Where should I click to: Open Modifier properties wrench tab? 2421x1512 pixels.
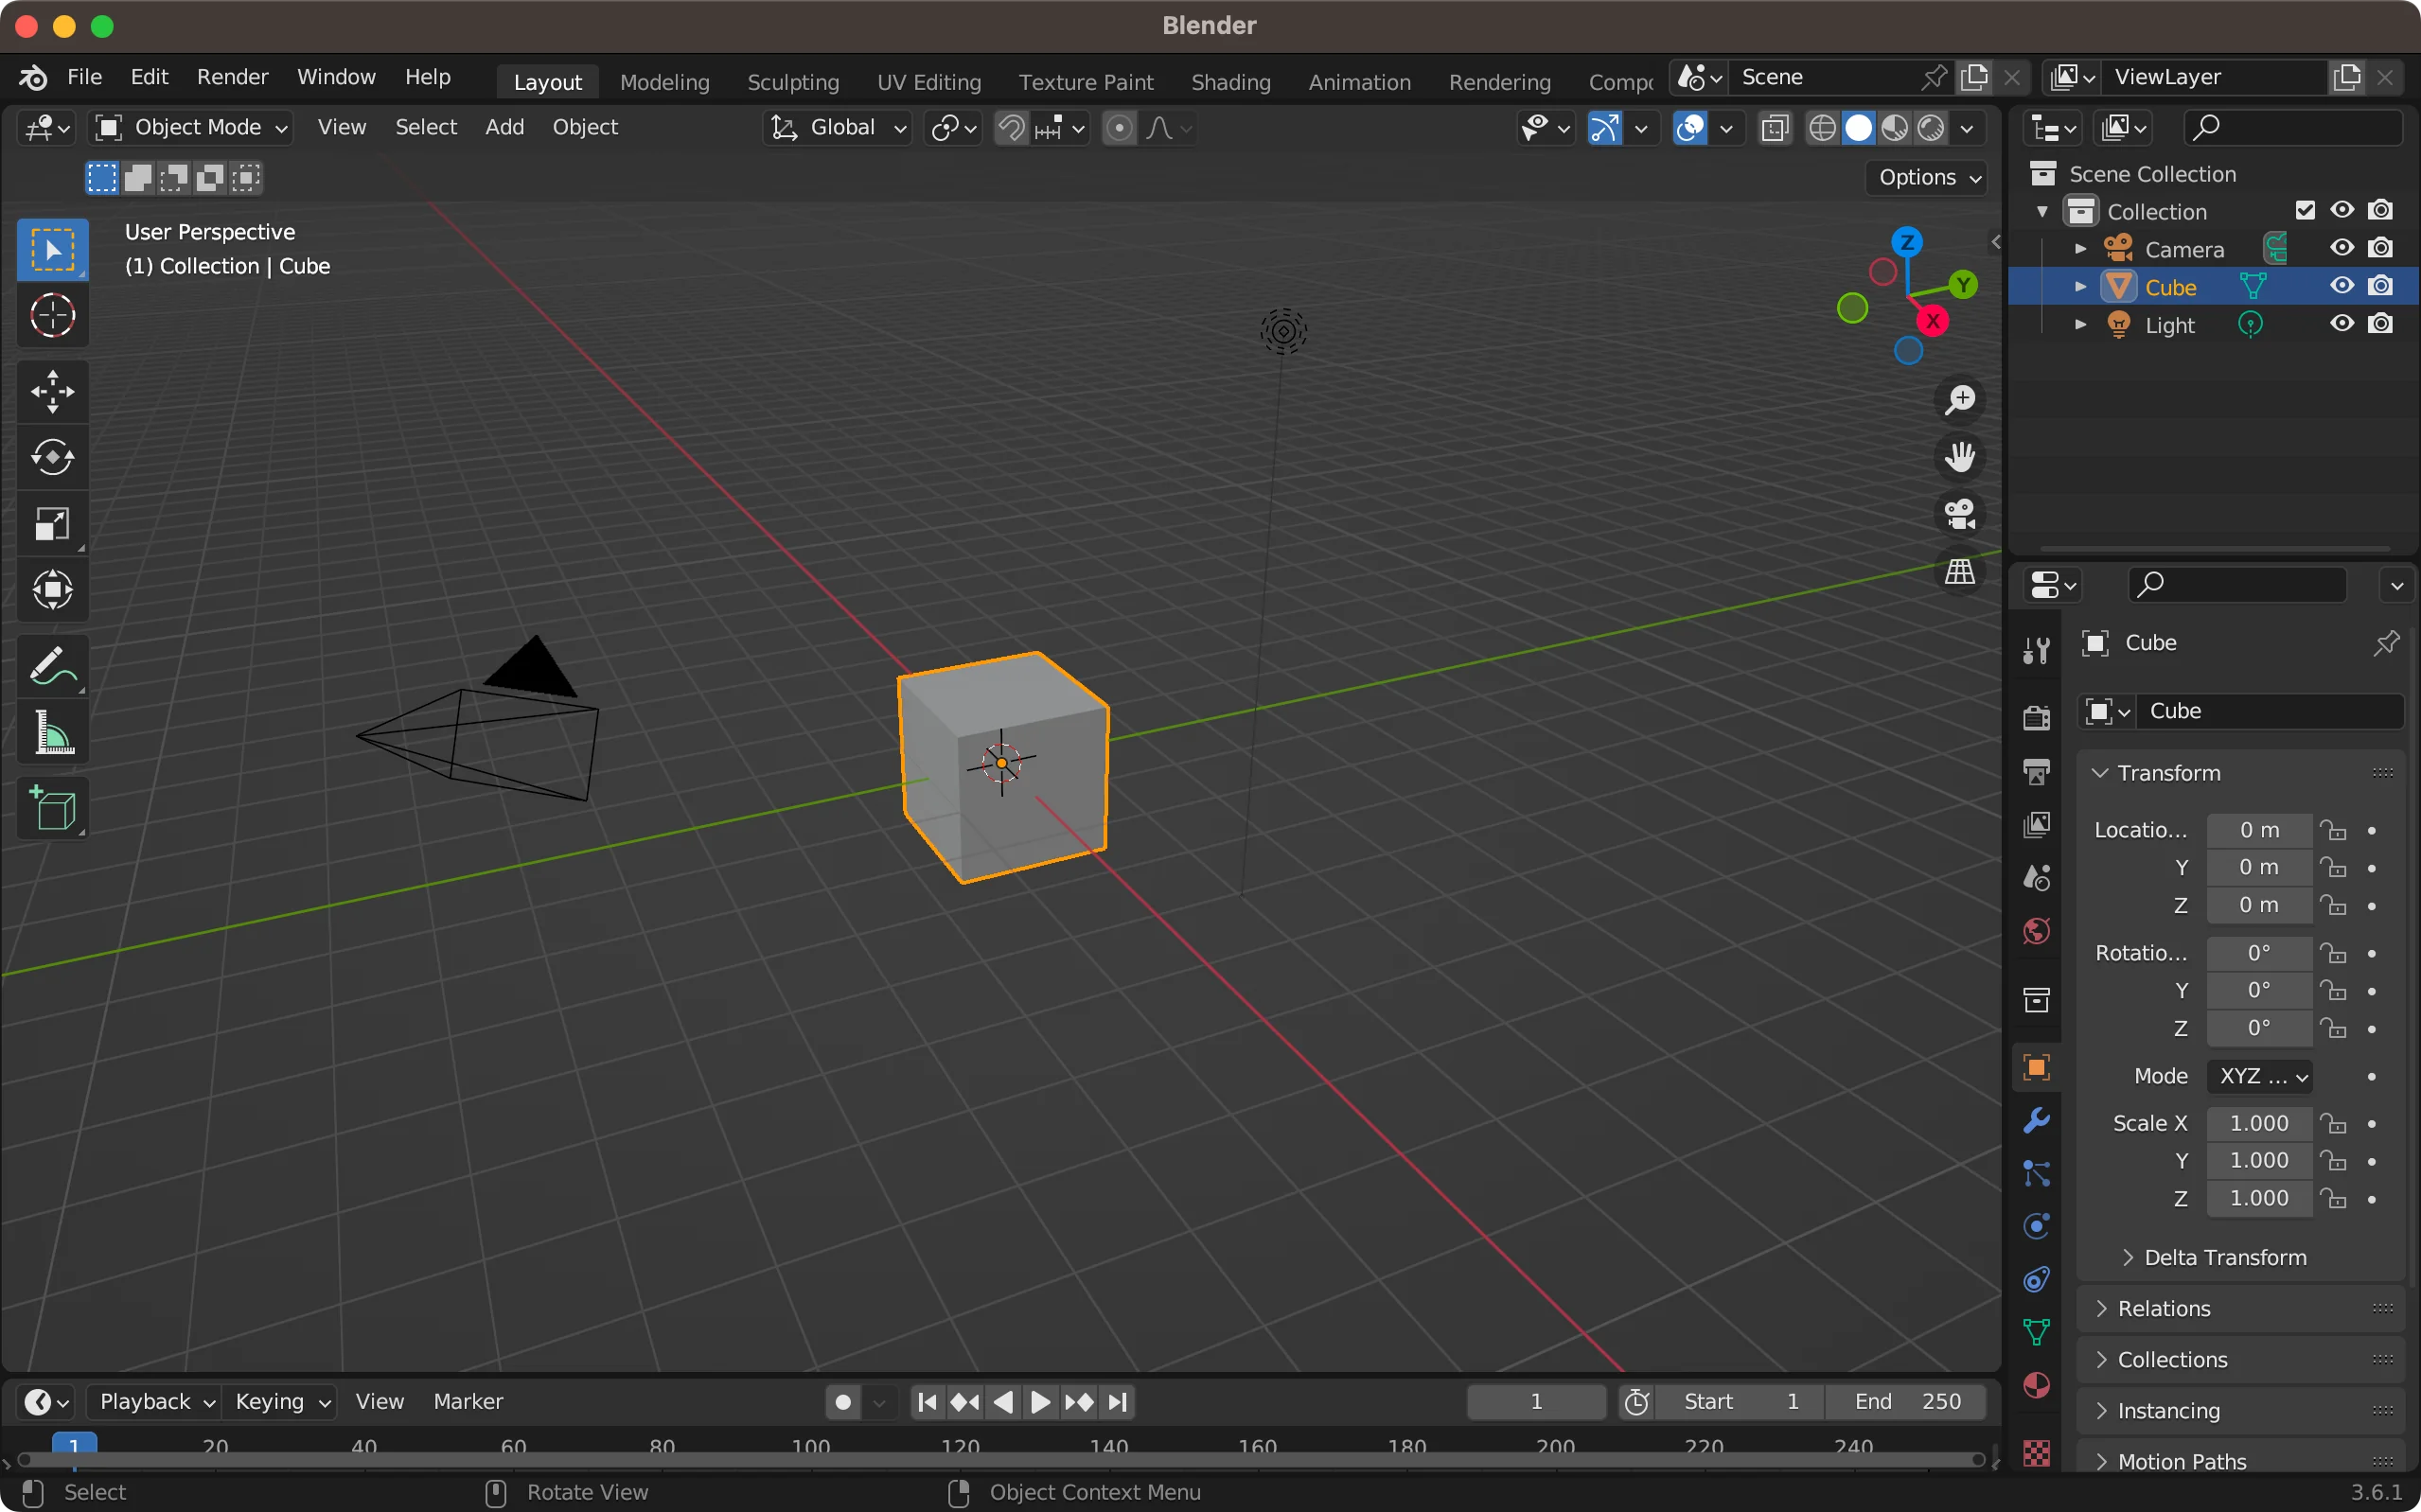[2036, 1121]
